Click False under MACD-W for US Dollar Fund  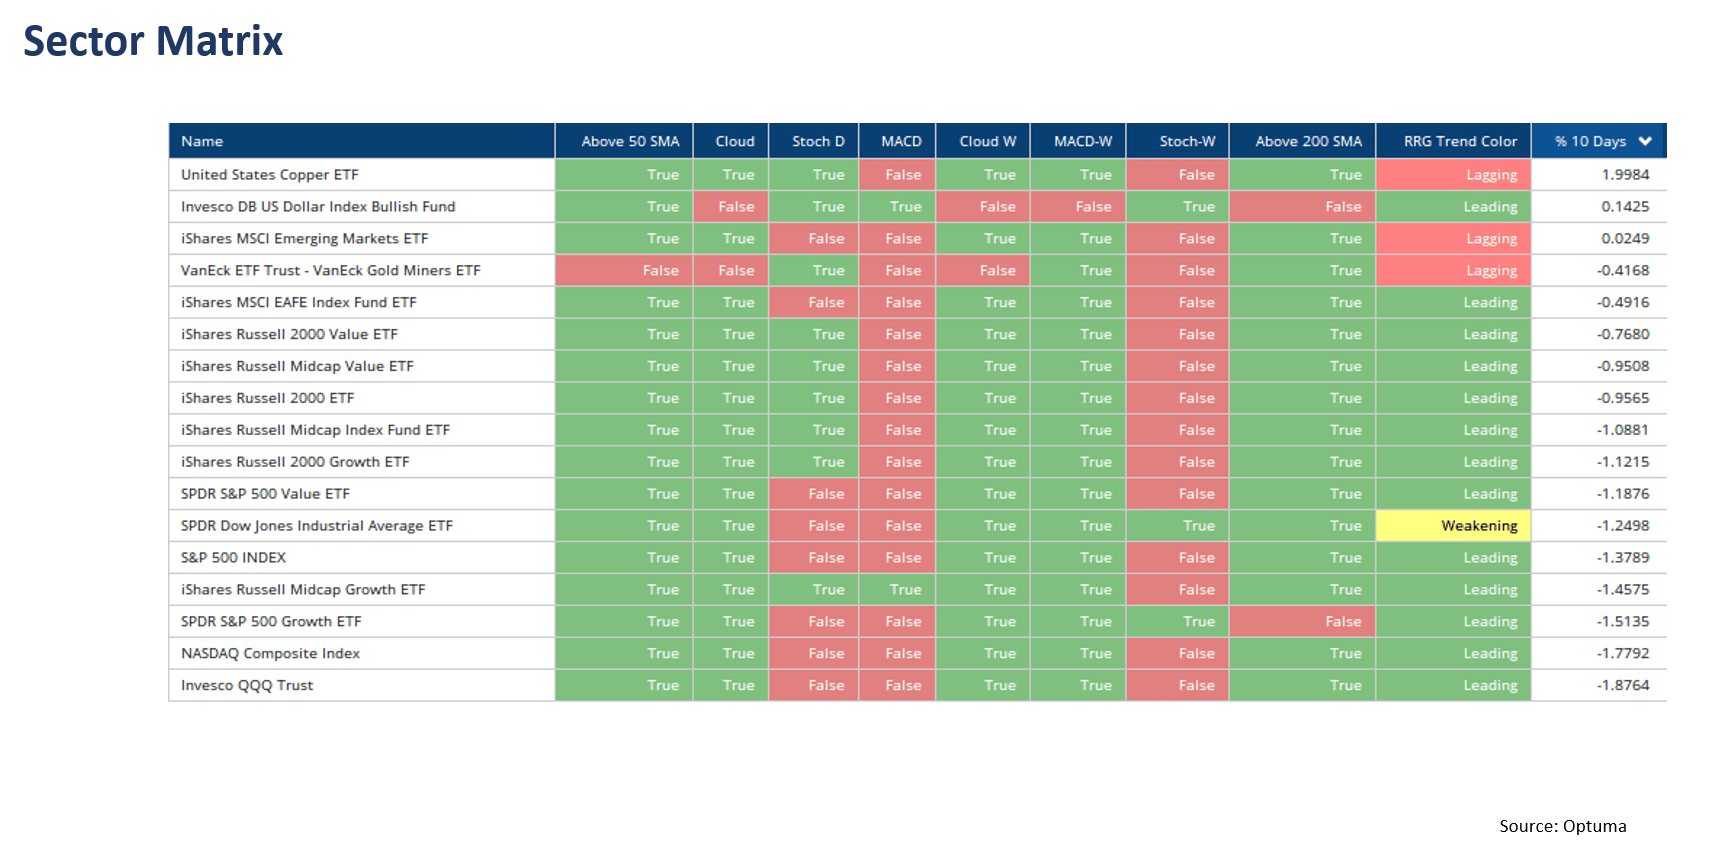tap(1078, 206)
